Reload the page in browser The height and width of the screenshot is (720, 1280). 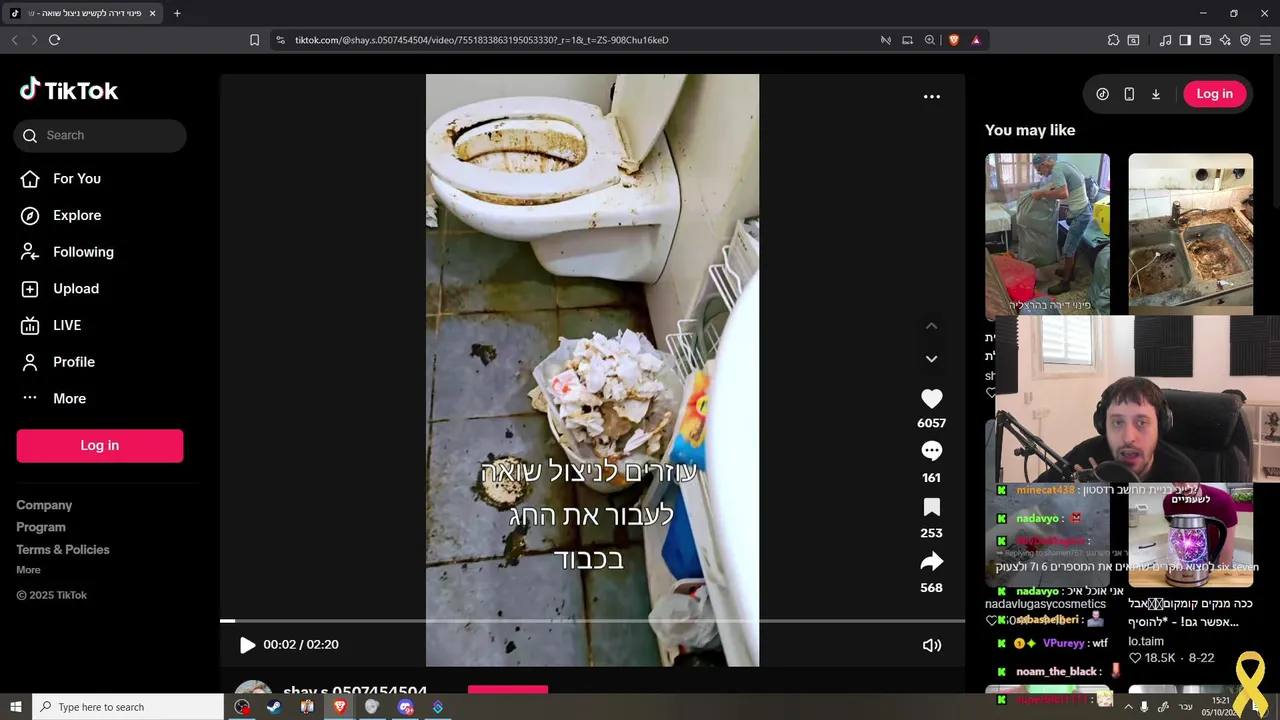click(54, 40)
